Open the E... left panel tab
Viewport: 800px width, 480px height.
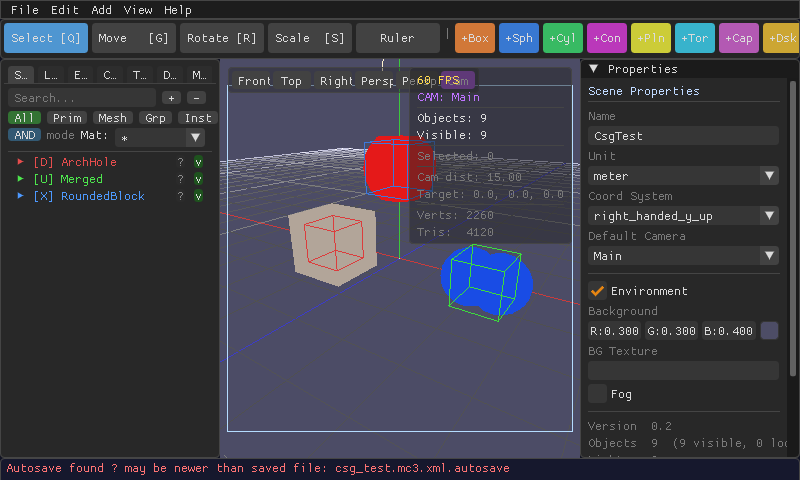(x=80, y=75)
